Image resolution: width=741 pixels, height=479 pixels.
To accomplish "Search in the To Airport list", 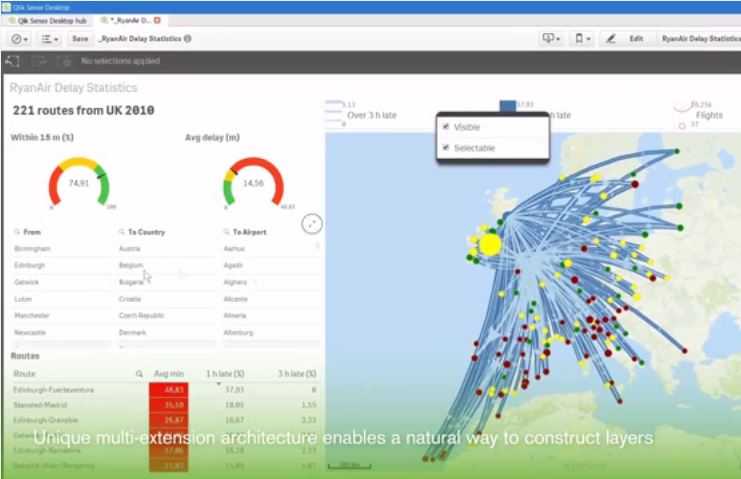I will (225, 231).
